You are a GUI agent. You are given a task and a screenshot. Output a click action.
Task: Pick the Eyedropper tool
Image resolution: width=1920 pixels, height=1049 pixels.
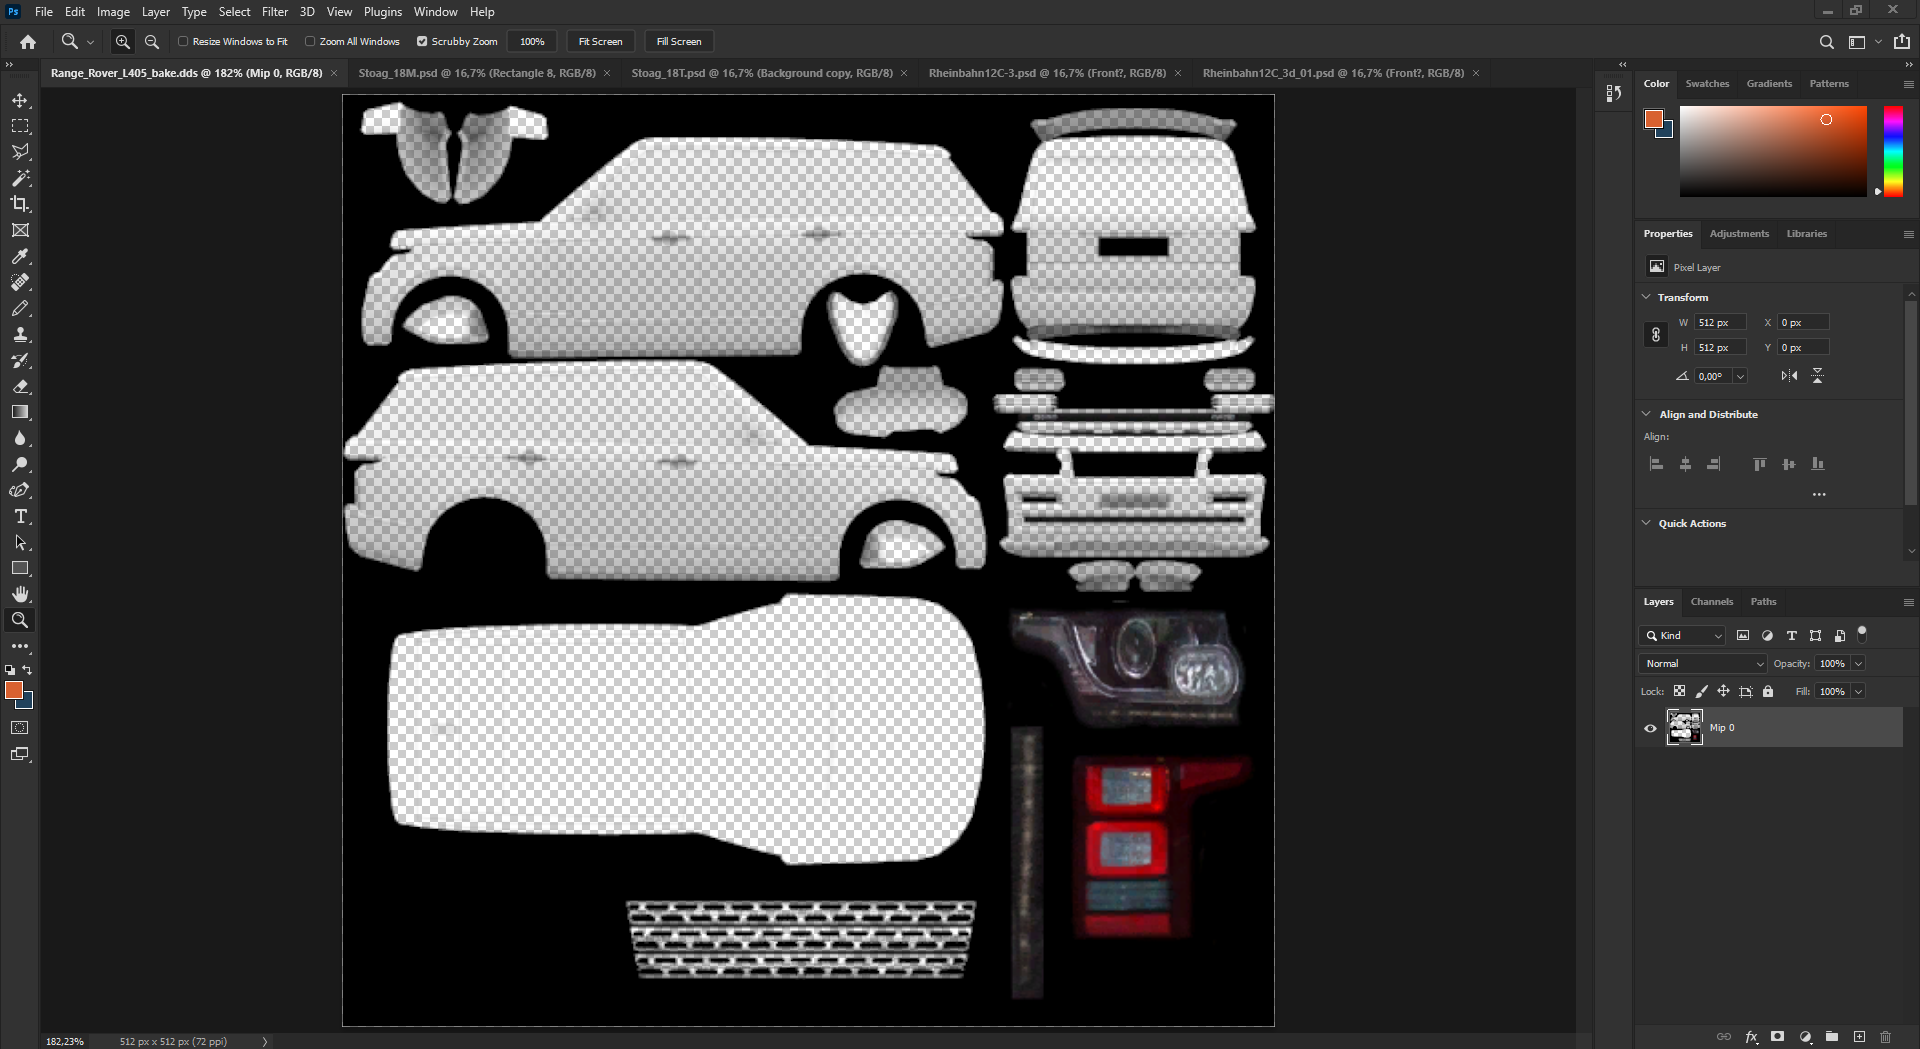coord(20,256)
